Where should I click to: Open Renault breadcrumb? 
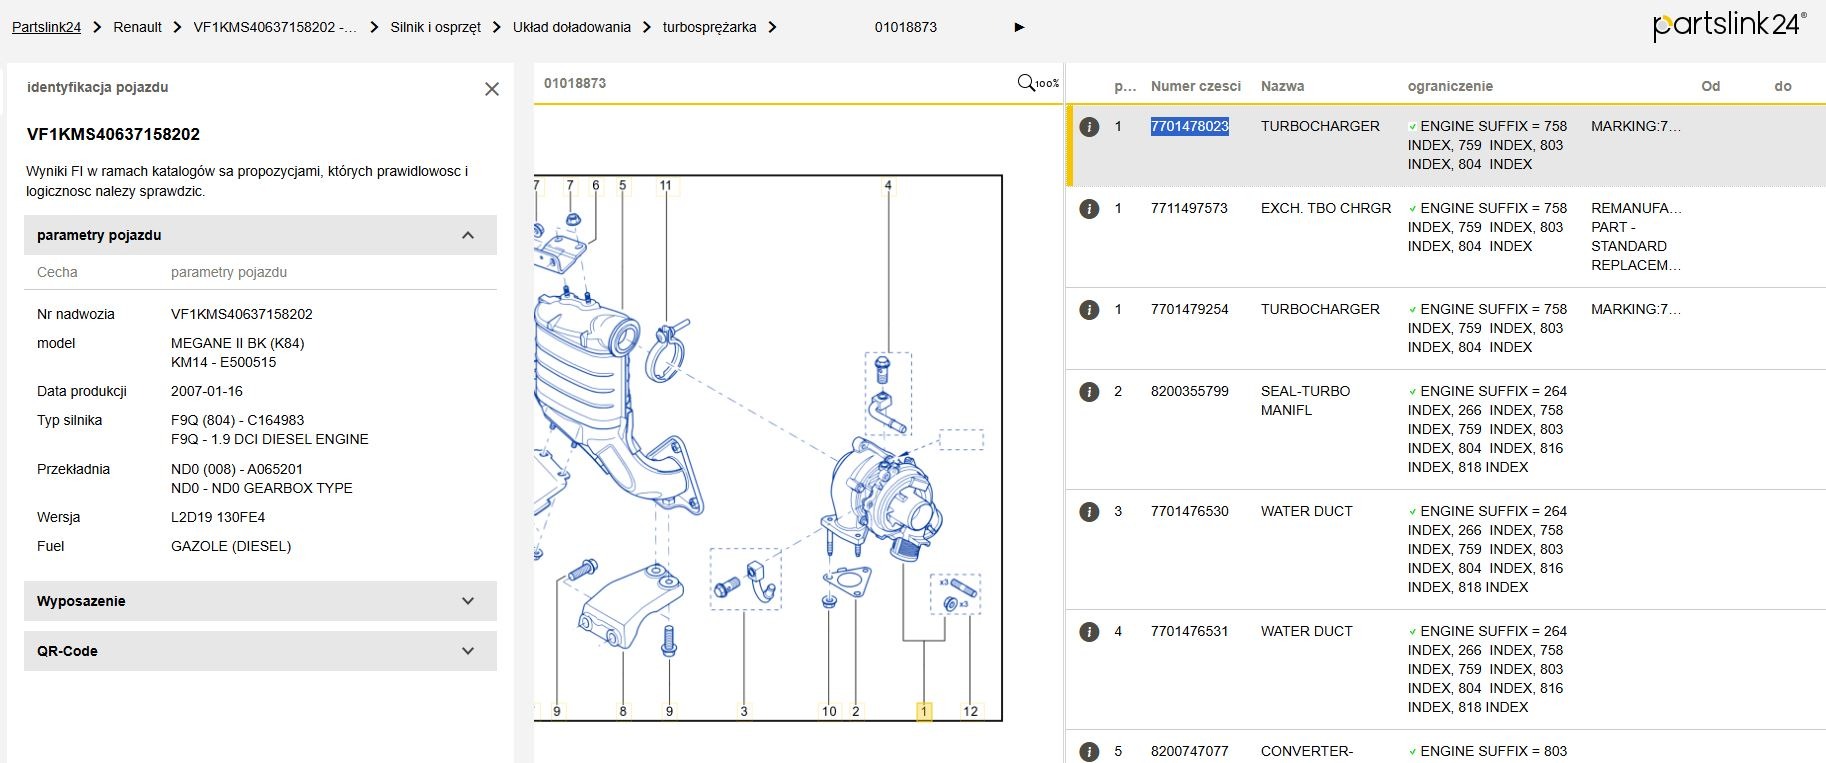coord(137,27)
